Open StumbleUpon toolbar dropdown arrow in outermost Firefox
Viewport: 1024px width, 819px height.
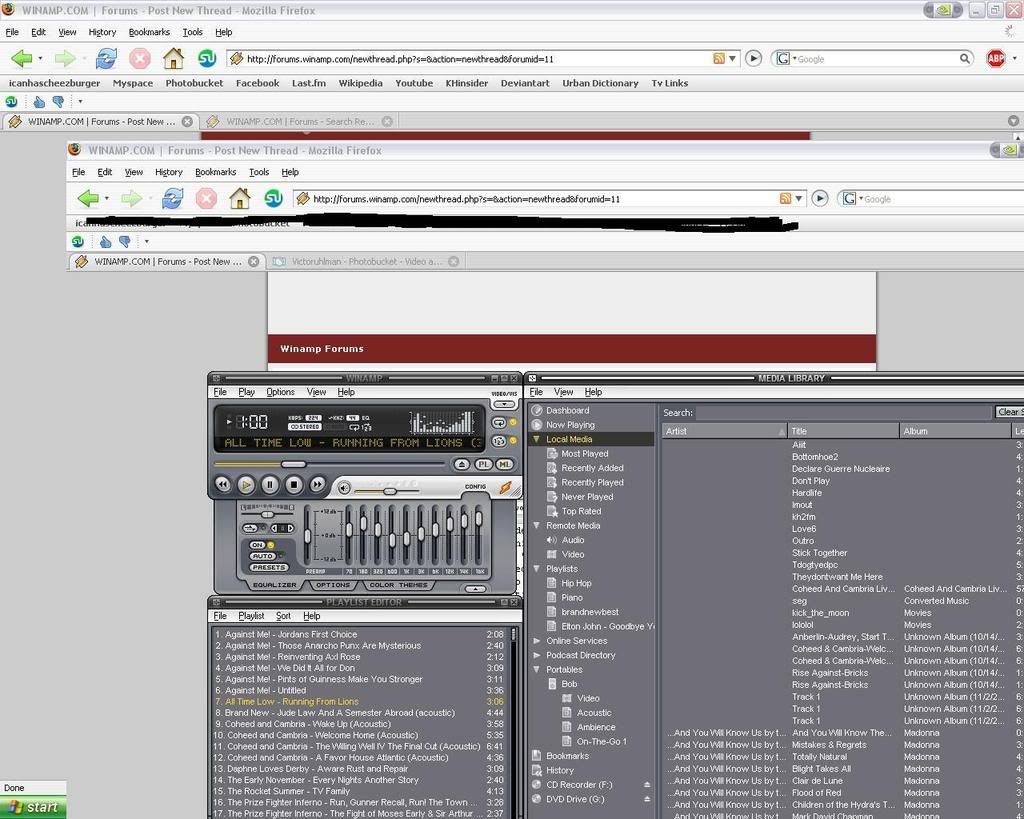pos(80,101)
